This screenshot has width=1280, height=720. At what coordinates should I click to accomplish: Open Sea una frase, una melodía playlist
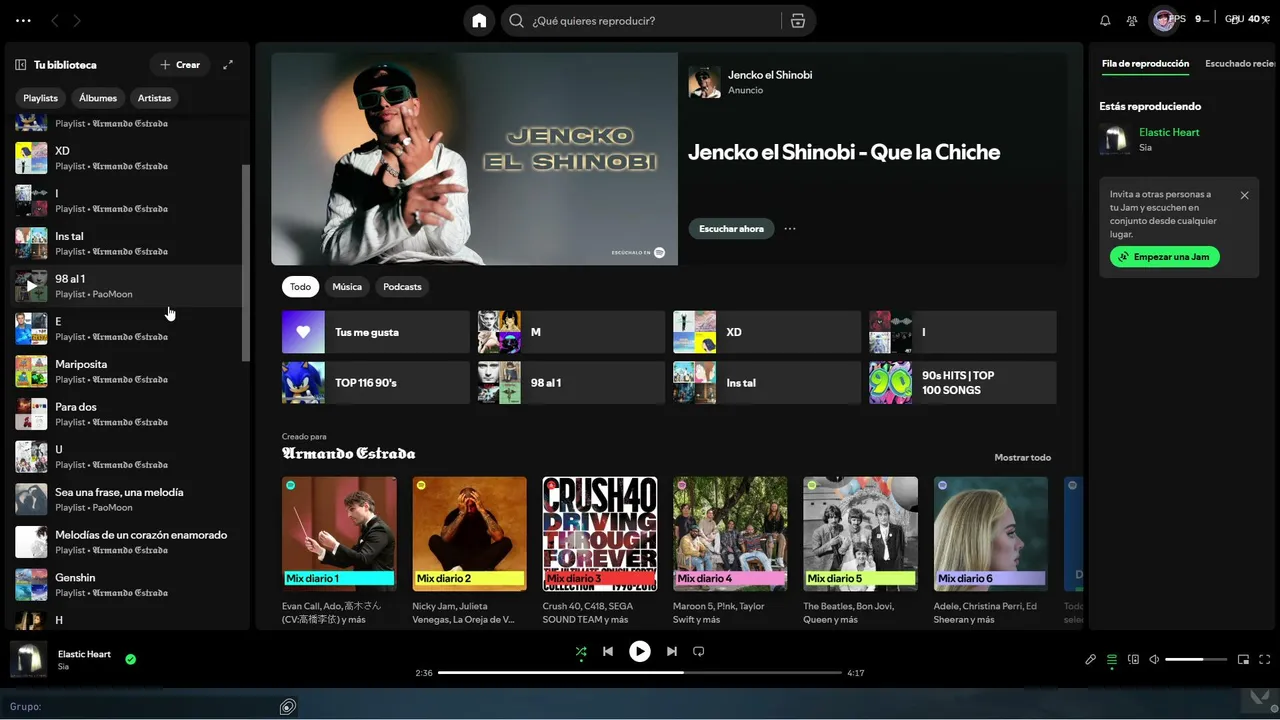[x=127, y=499]
